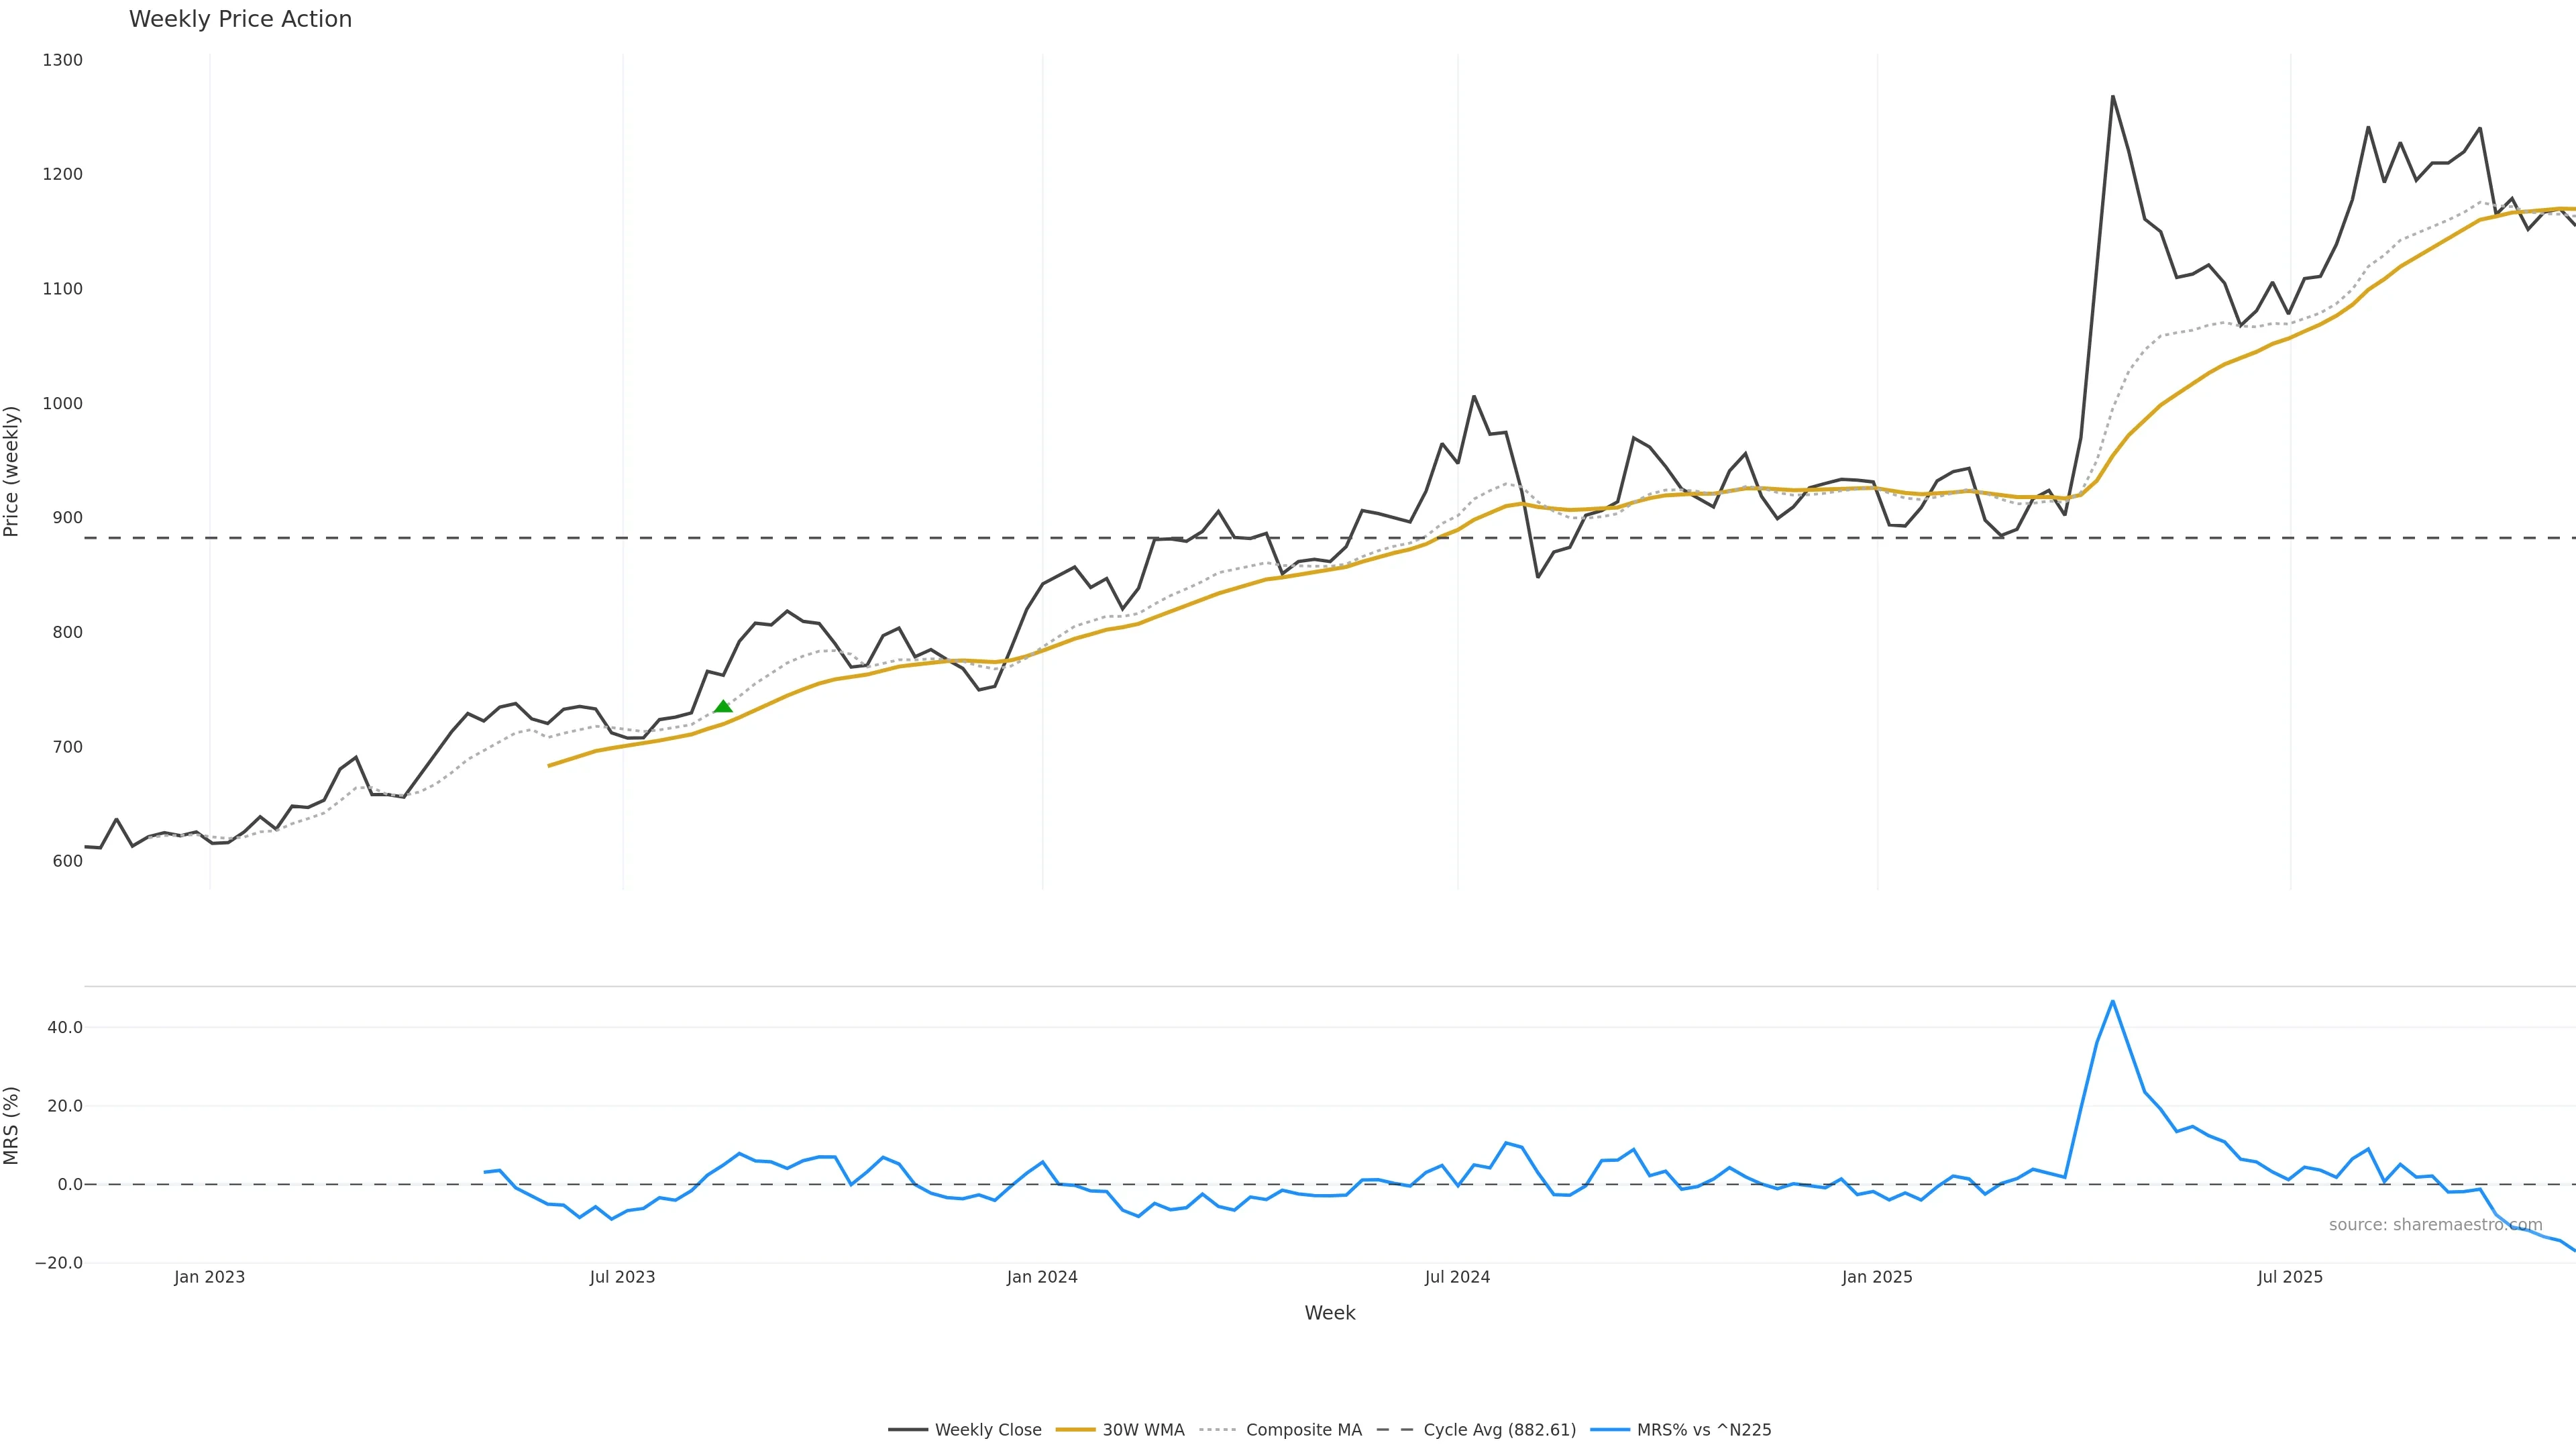Click the Price (weekly) y-axis label

pos(12,471)
